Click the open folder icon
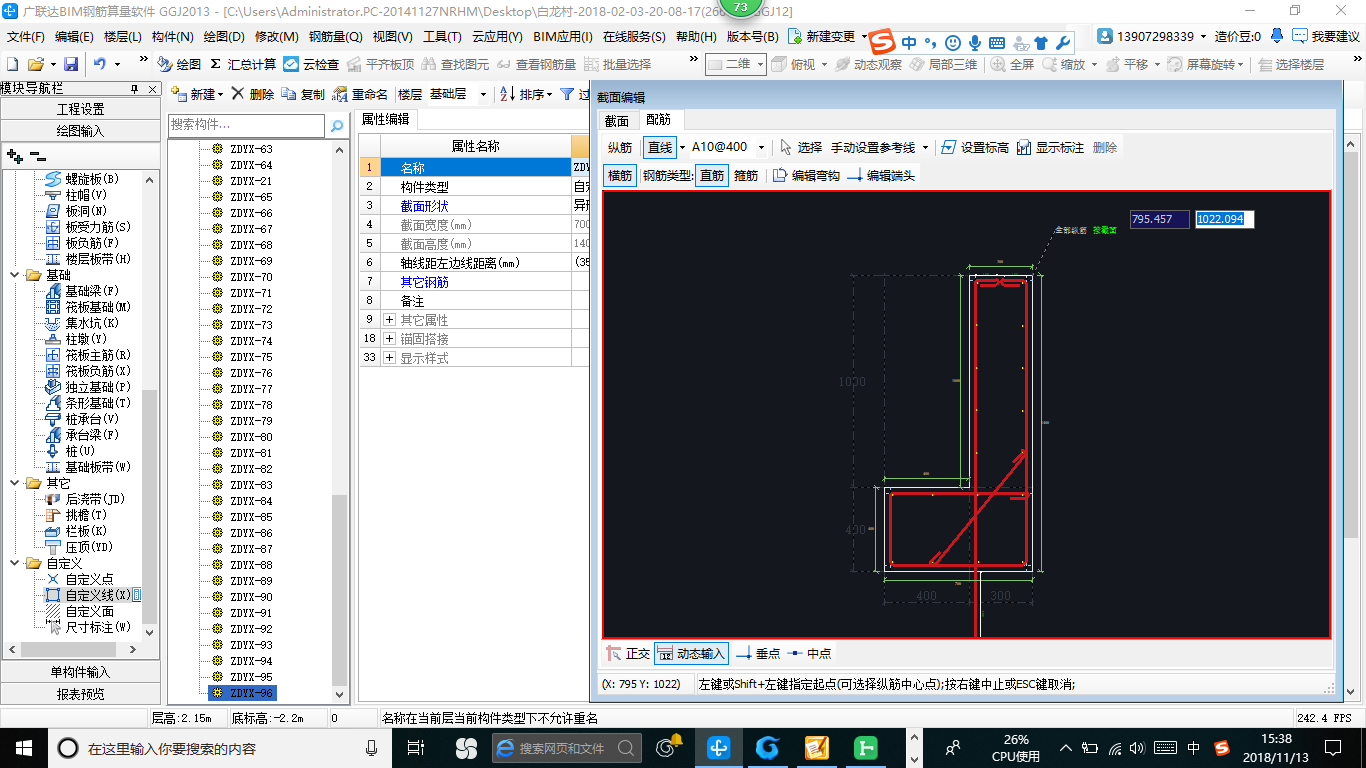This screenshot has width=1366, height=768. (x=36, y=64)
